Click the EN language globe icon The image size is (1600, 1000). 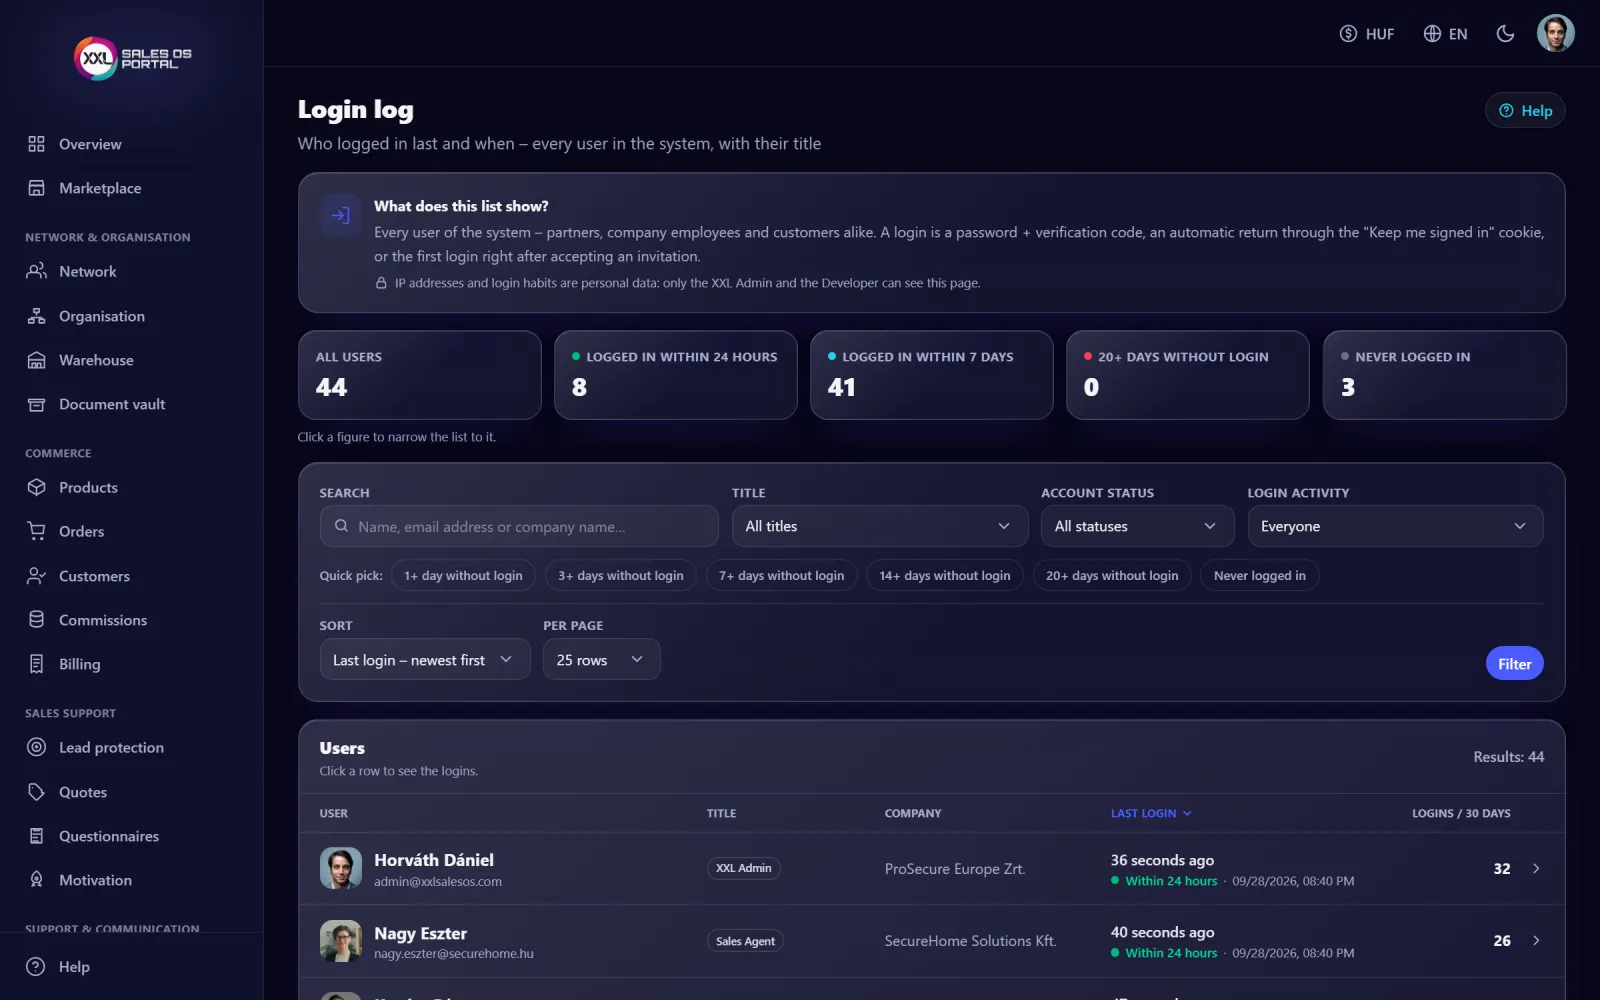pyautogui.click(x=1432, y=34)
